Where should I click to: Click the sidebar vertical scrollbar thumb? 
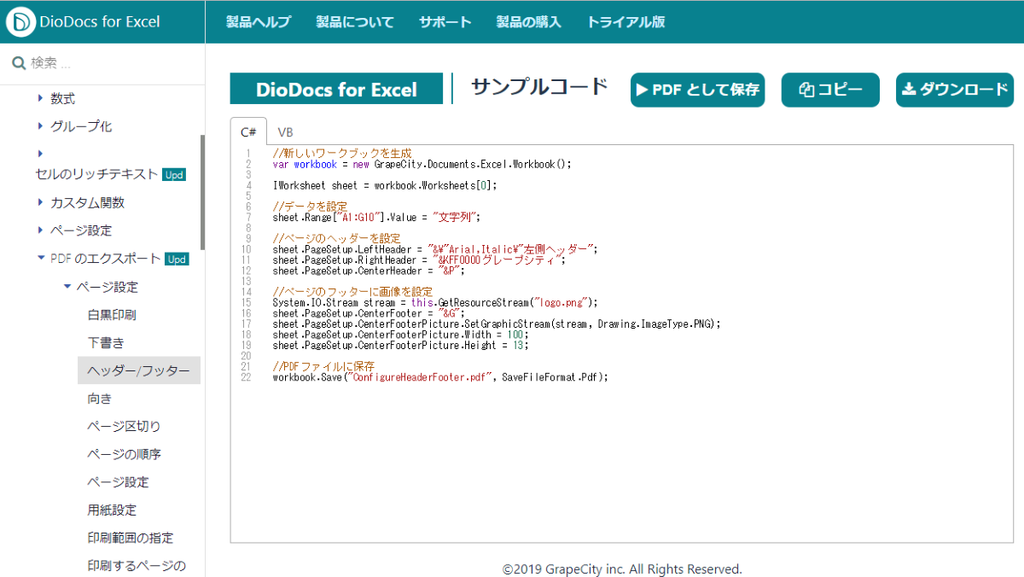point(202,192)
